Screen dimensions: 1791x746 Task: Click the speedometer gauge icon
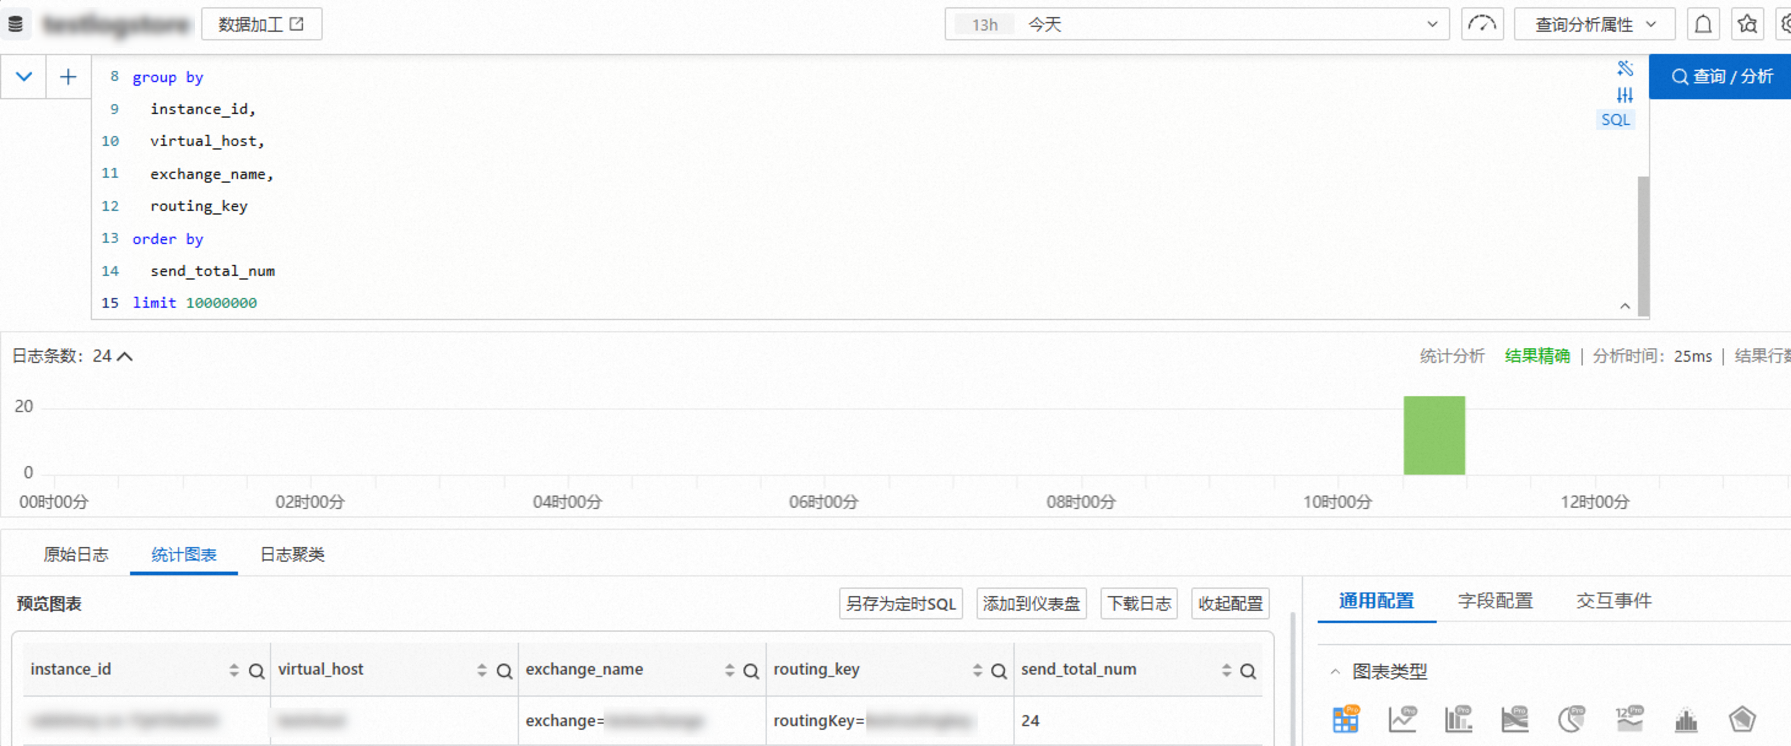click(x=1482, y=24)
